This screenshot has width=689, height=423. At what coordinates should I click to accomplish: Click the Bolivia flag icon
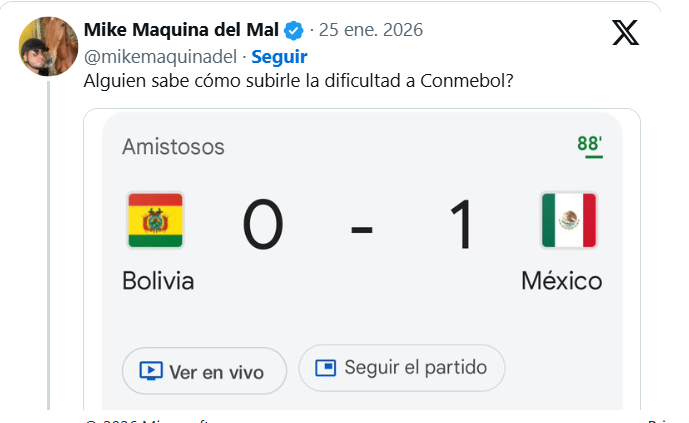click(x=155, y=220)
